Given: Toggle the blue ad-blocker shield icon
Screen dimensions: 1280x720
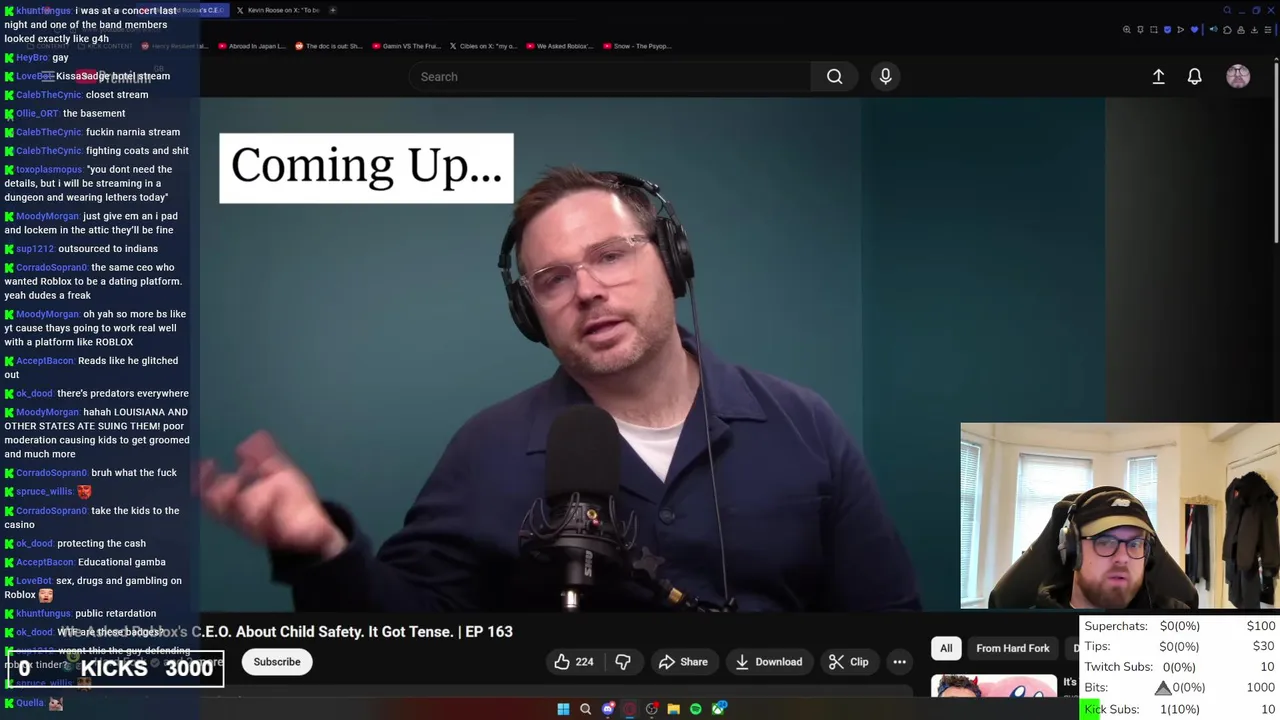Looking at the screenshot, I should tap(1167, 30).
